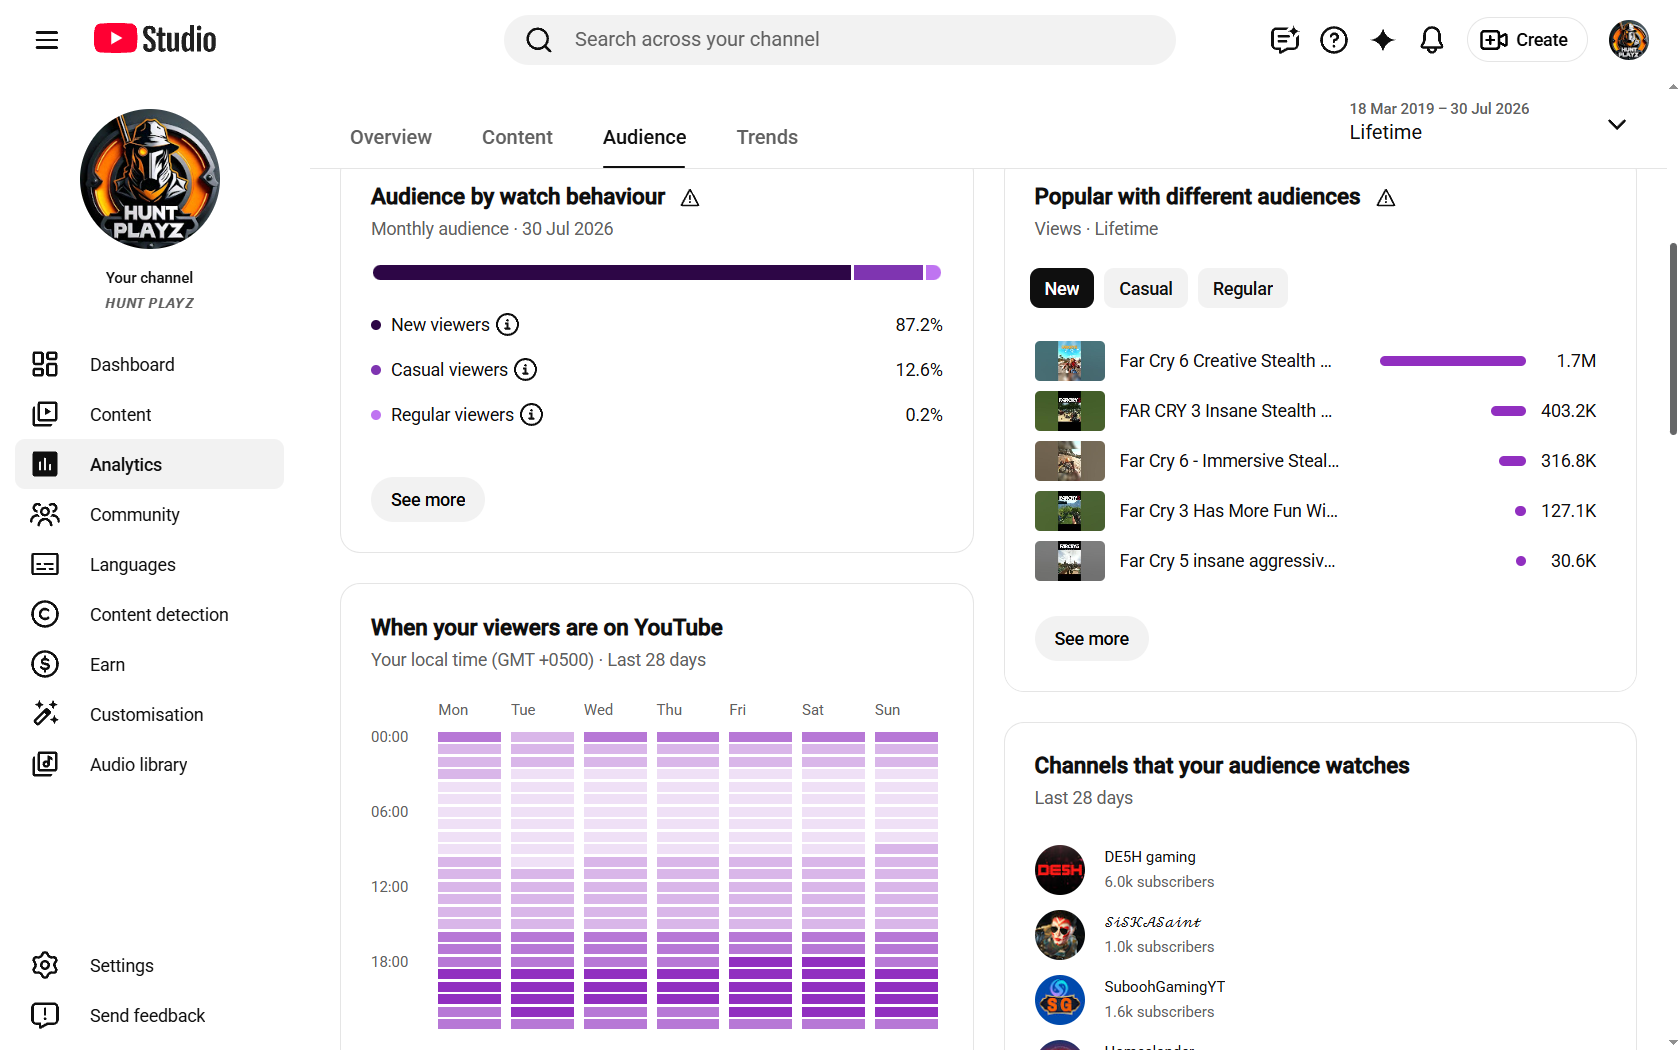Select the Regular audience chip
1680x1050 pixels.
[x=1243, y=289]
